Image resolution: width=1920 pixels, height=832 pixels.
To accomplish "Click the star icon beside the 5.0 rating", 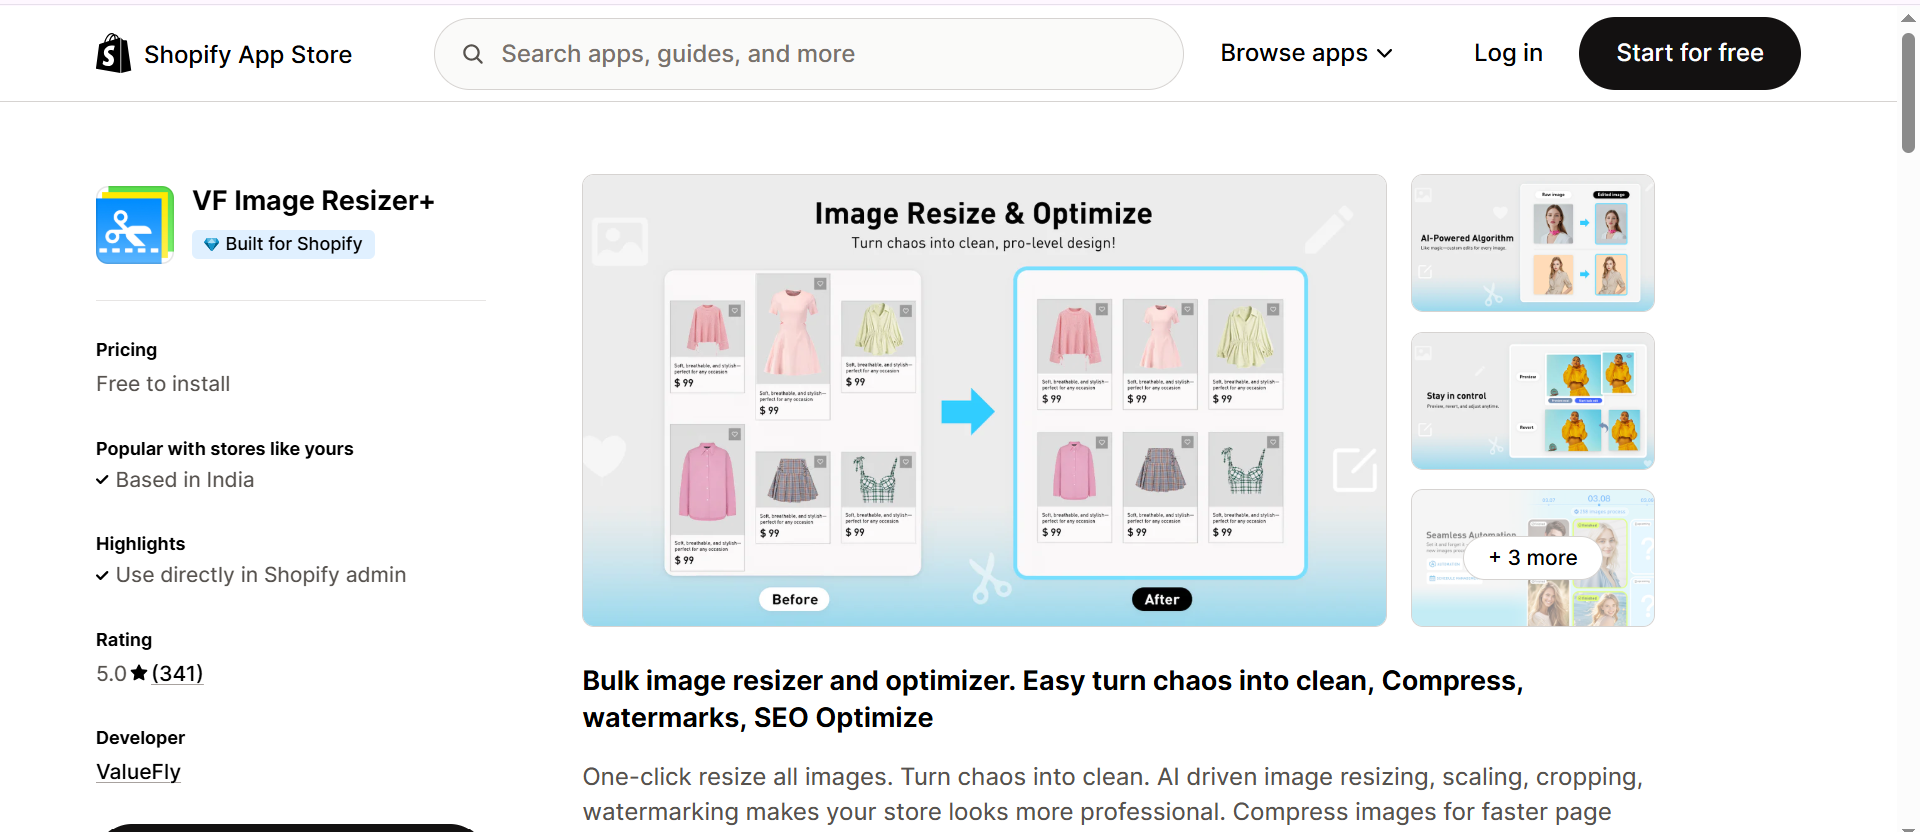I will tap(138, 673).
